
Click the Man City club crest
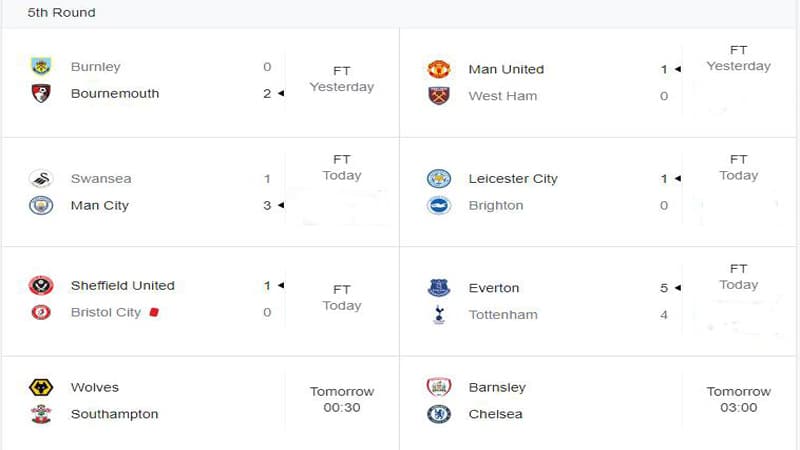pyautogui.click(x=41, y=205)
